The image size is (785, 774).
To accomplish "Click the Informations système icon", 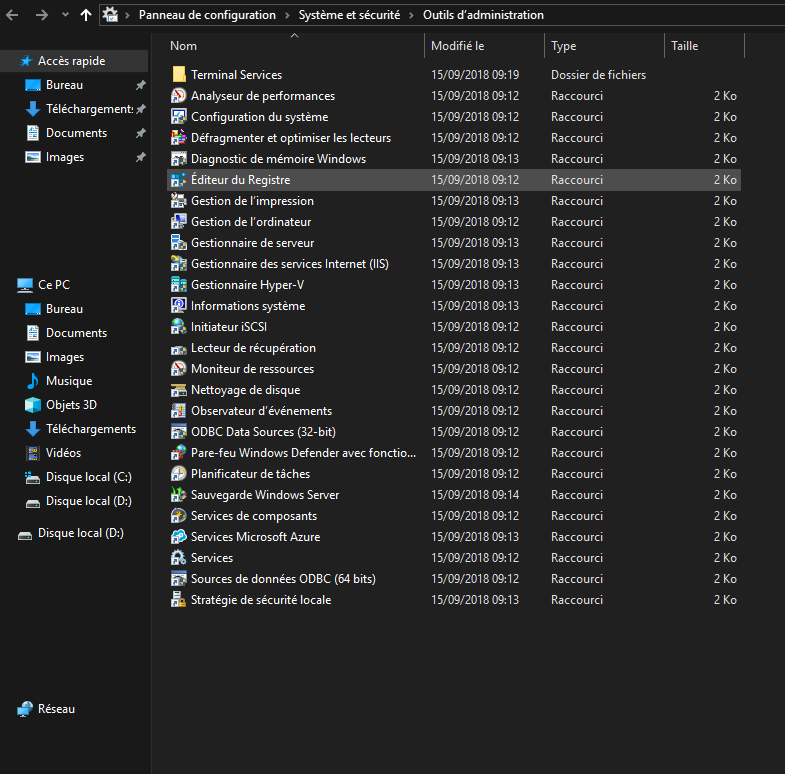I will click(179, 306).
